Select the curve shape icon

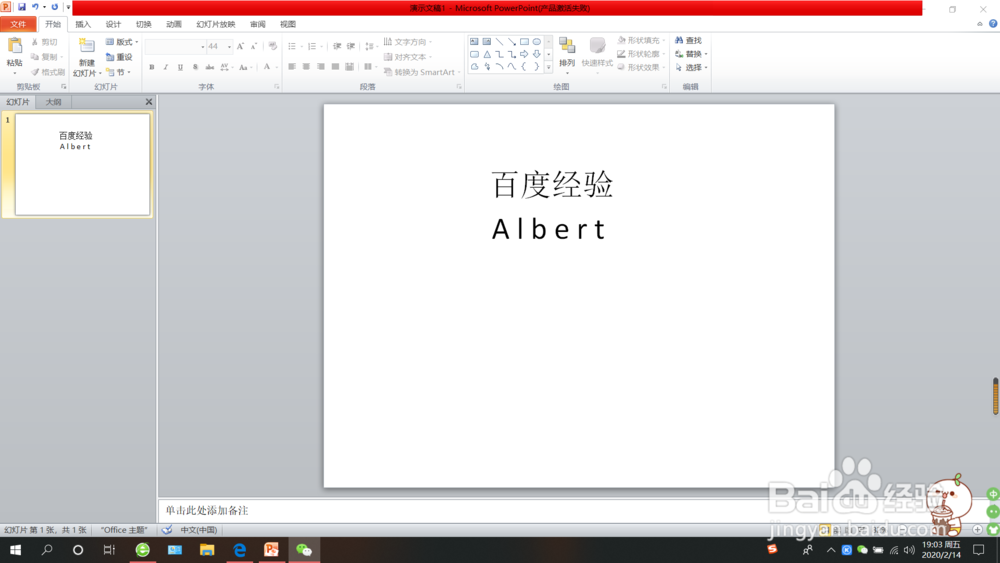pos(511,66)
